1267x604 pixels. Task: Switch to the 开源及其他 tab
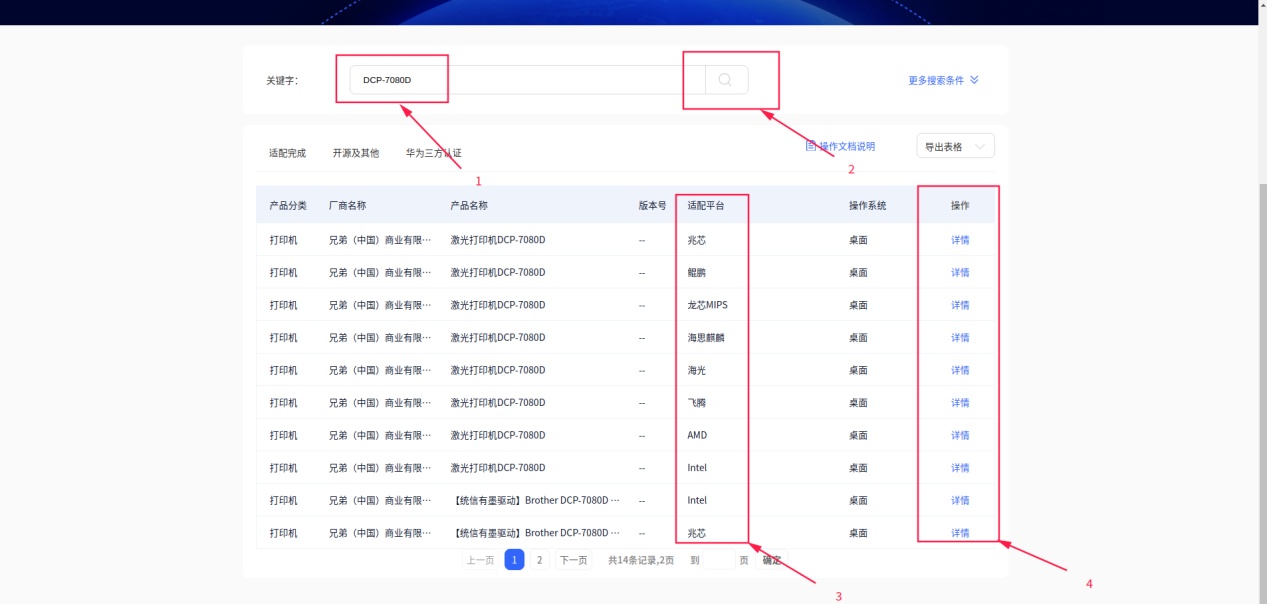(356, 153)
